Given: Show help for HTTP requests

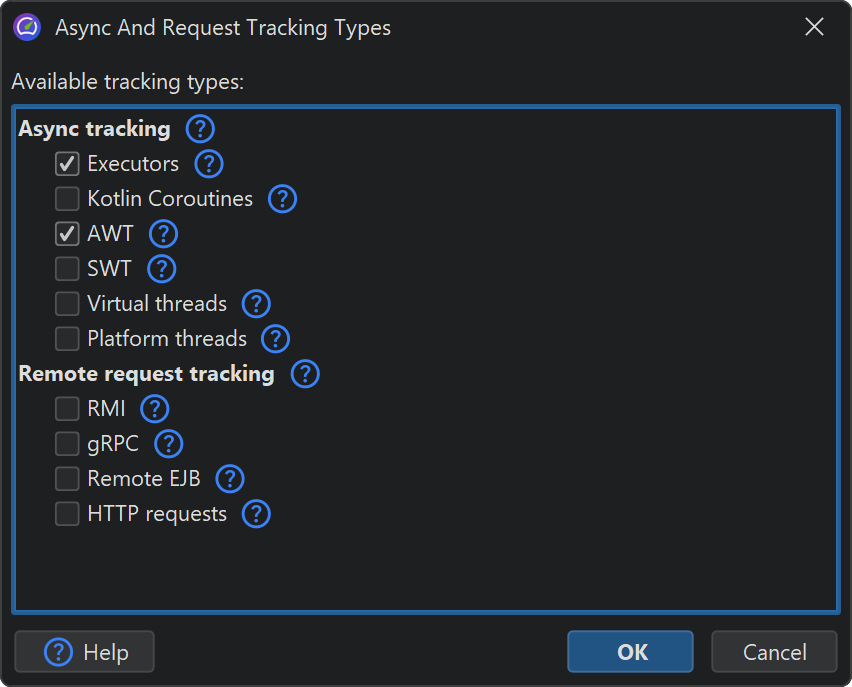Looking at the screenshot, I should [x=257, y=514].
